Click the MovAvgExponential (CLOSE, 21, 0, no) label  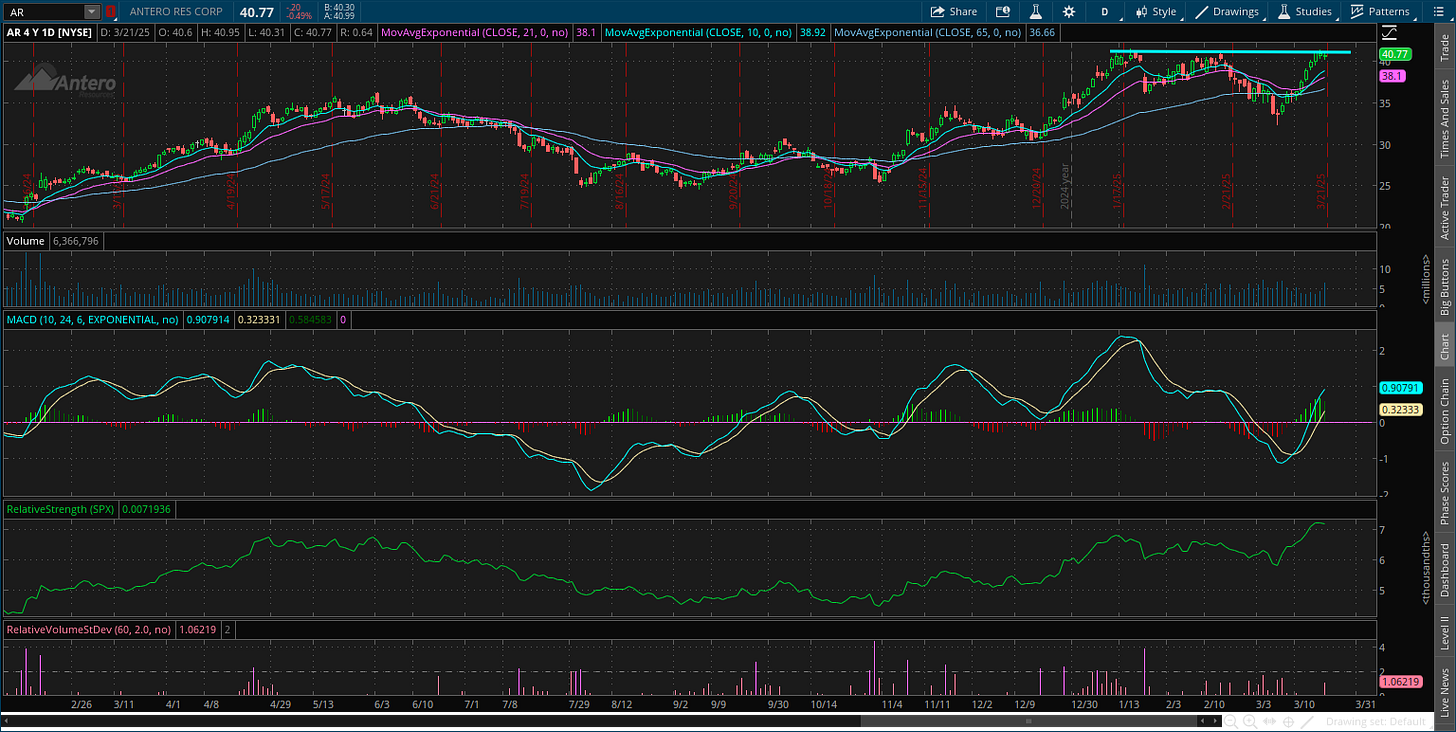(x=475, y=32)
